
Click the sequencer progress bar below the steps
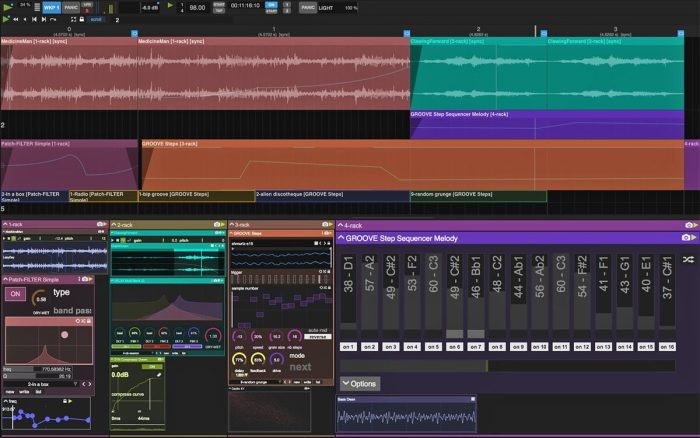507,366
